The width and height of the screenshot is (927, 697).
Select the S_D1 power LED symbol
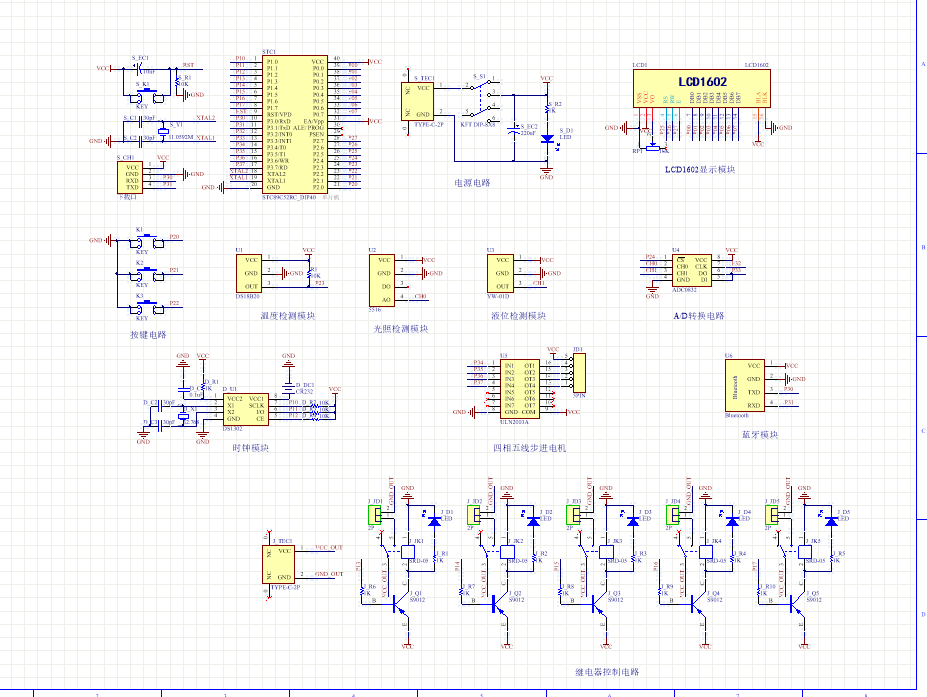coord(547,140)
